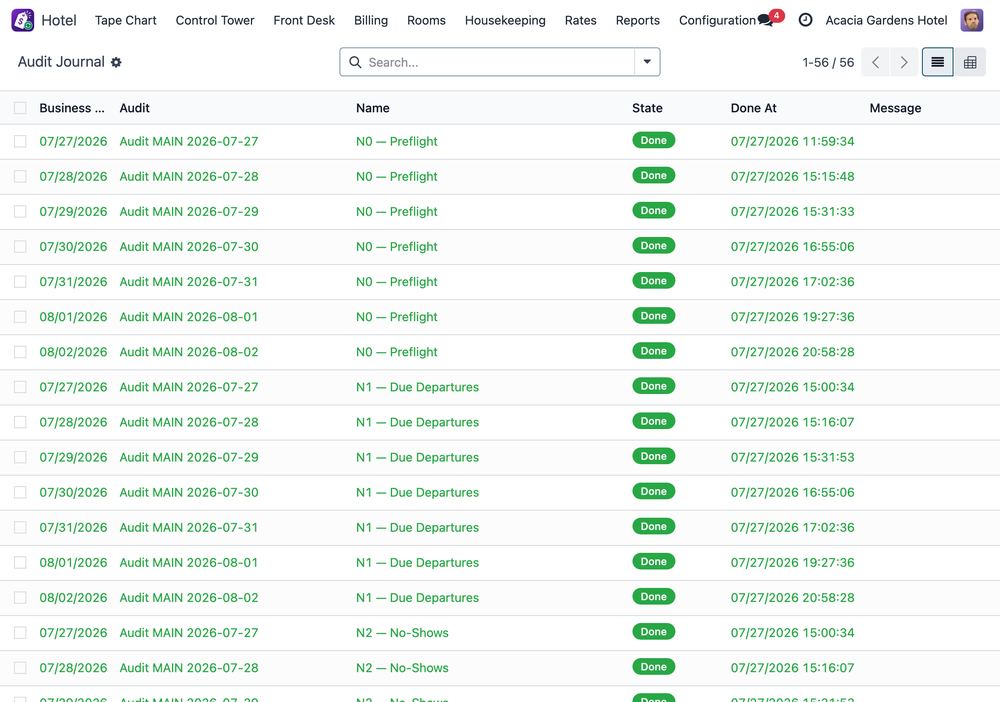
Task: Click Done At 07/27/2026 20:58:28 in the N1 Due Departures row
Action: coord(792,597)
